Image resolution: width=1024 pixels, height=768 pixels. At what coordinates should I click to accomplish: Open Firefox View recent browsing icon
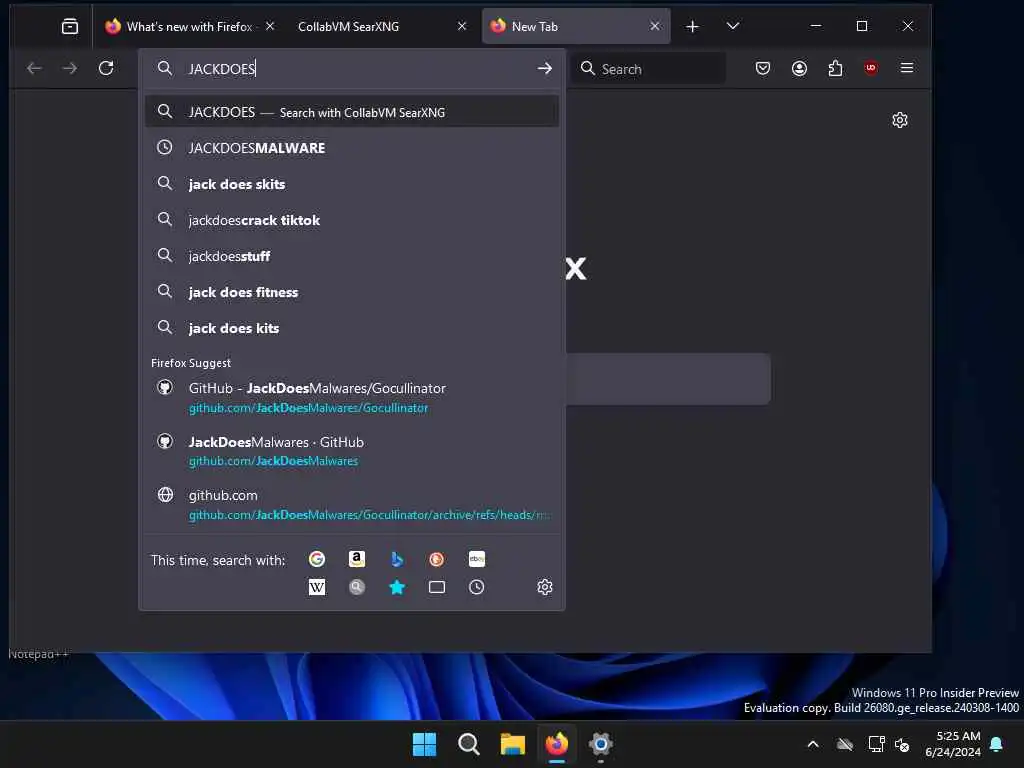(70, 26)
